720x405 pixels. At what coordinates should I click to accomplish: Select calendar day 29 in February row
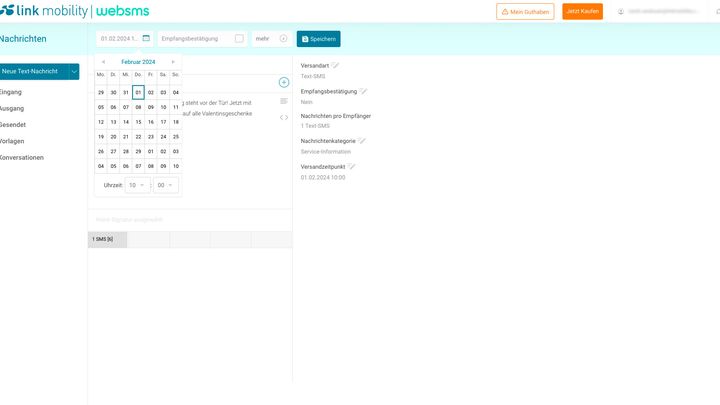[138, 152]
